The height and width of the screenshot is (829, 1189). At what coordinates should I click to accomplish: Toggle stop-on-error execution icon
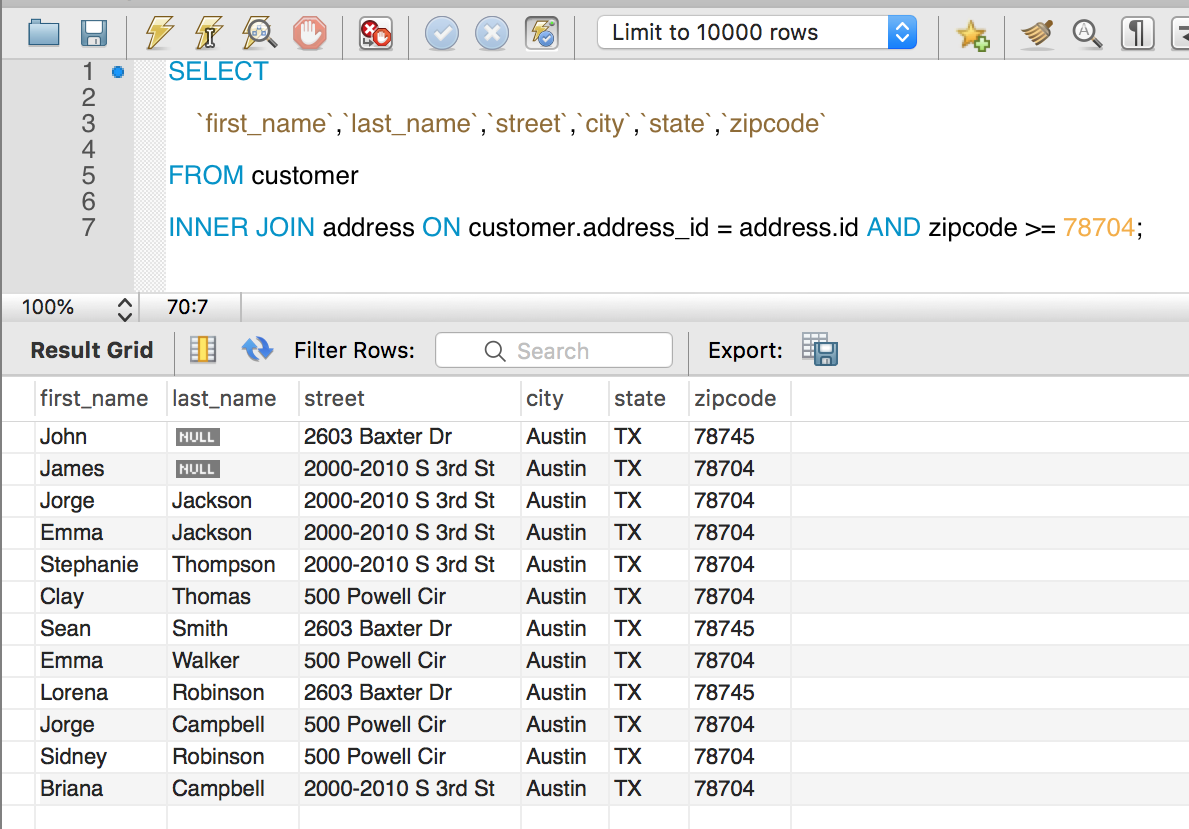point(375,33)
